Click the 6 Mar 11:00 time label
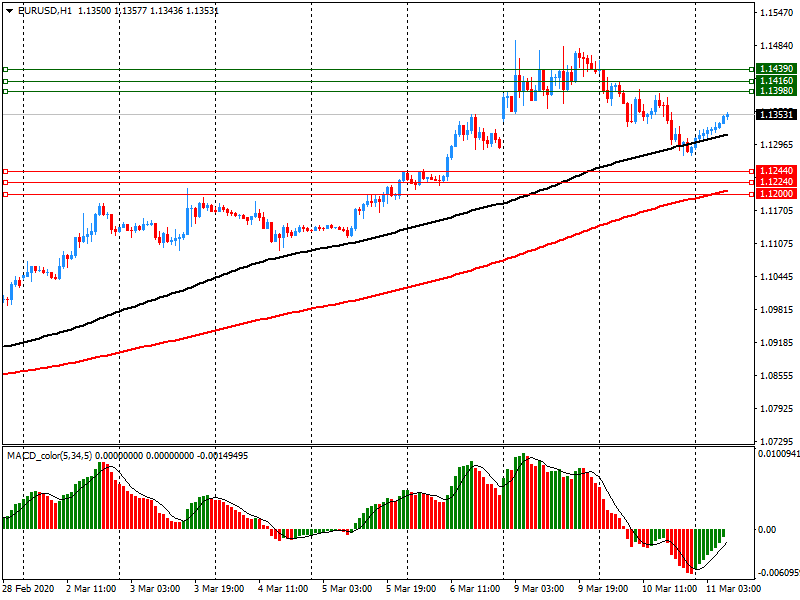The image size is (800, 600). pyautogui.click(x=475, y=589)
